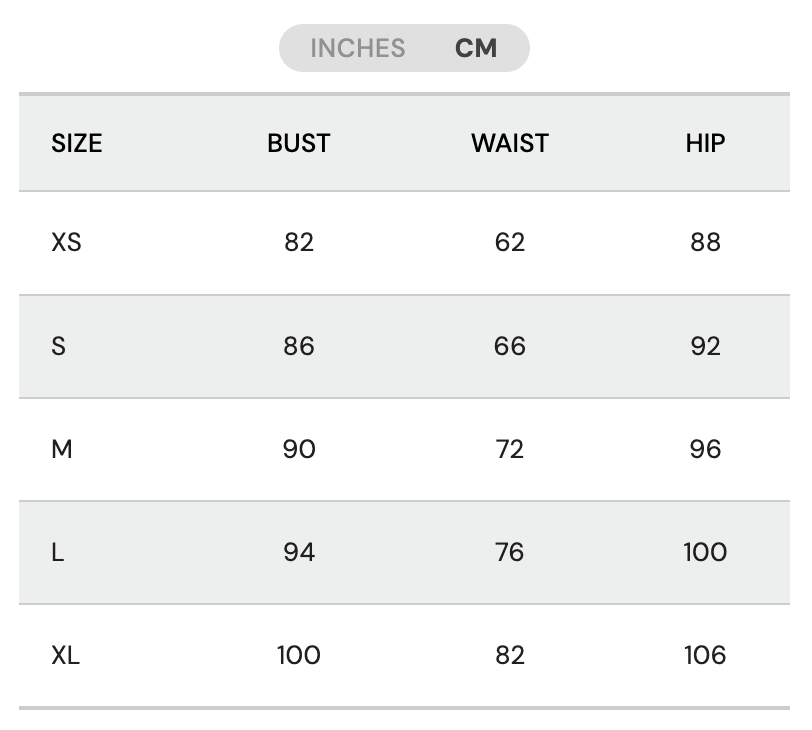Click the L hip value 100

[705, 552]
